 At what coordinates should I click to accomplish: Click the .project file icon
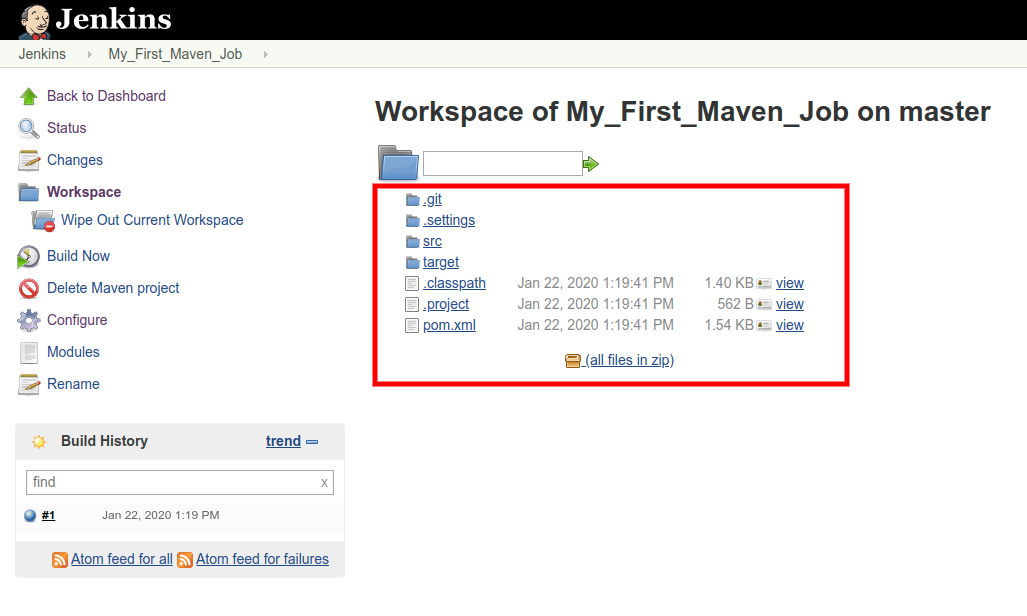[x=412, y=305]
